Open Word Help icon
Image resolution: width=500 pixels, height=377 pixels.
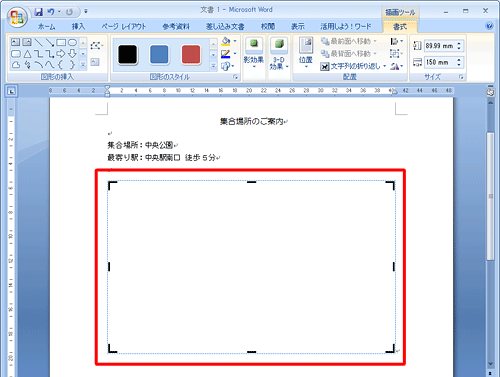click(489, 26)
